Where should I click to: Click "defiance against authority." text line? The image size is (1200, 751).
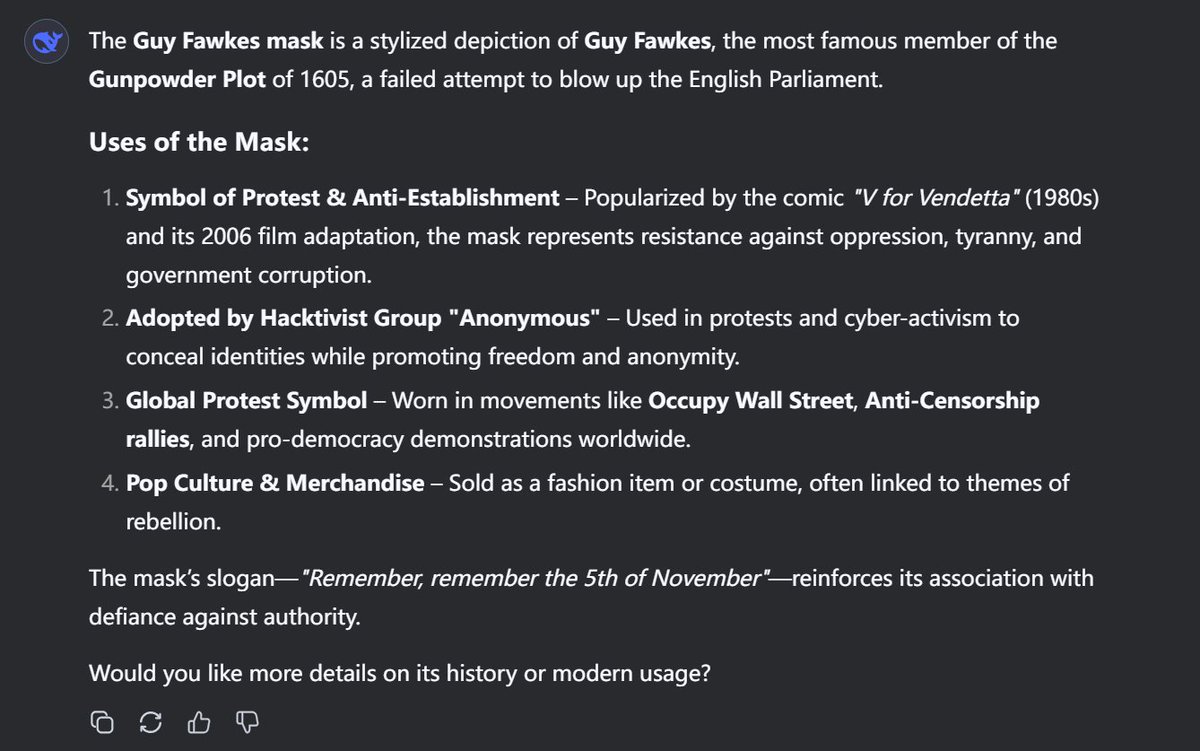(225, 618)
